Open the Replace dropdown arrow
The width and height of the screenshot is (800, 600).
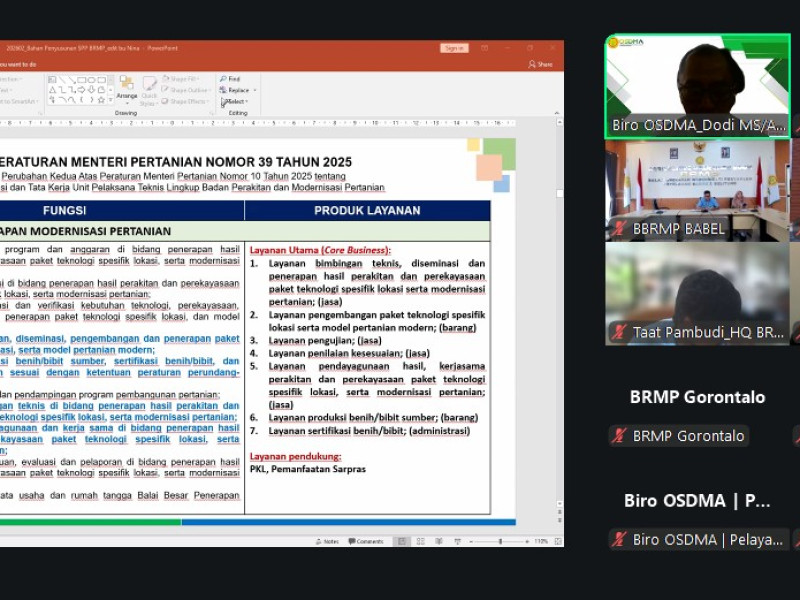(x=254, y=90)
